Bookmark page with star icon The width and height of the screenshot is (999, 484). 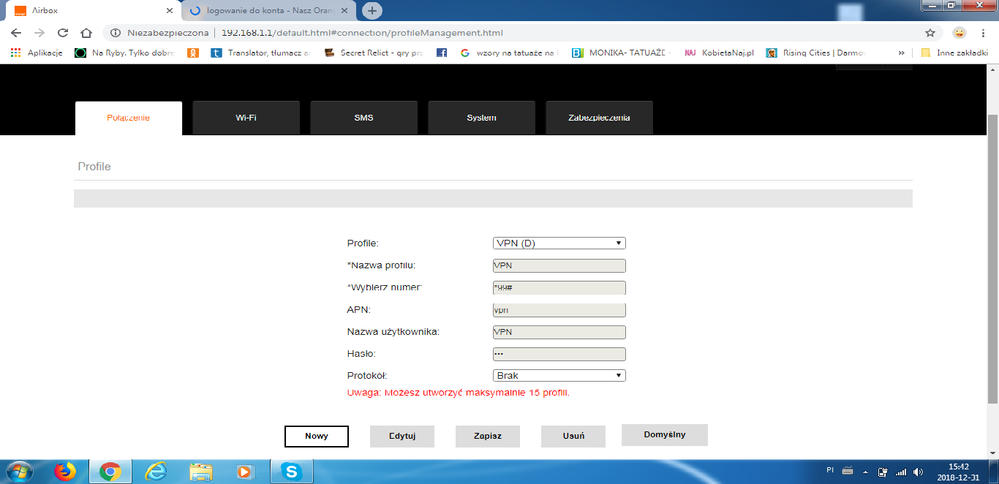(x=930, y=32)
